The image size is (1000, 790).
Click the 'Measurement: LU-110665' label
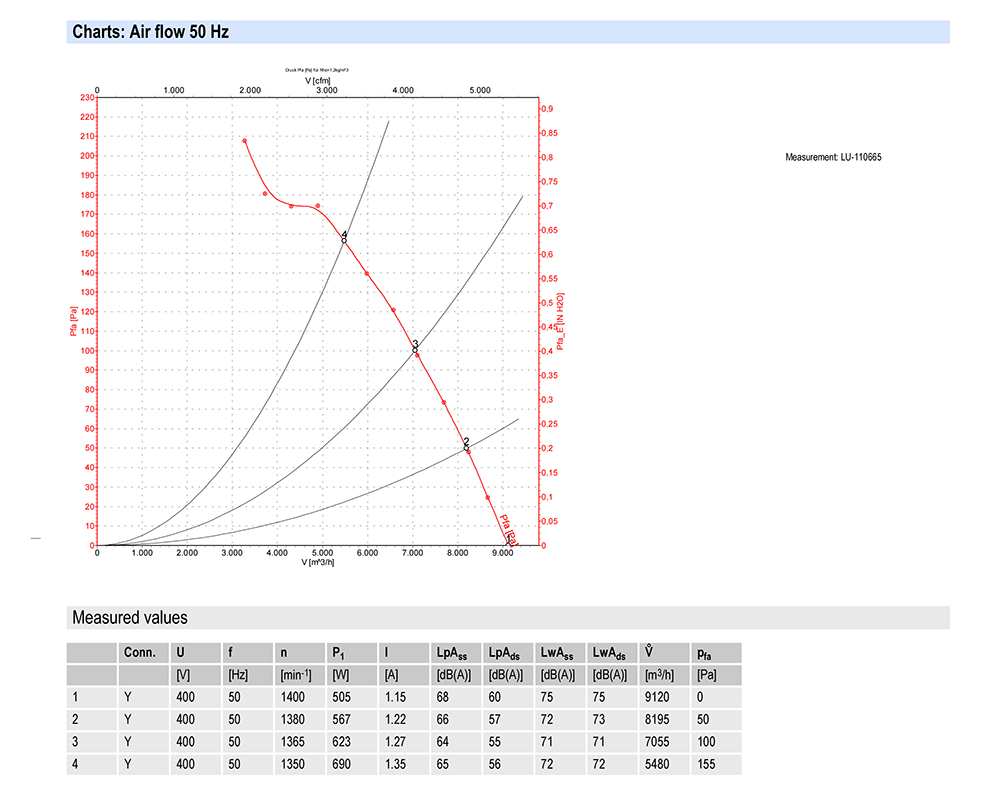tap(833, 157)
